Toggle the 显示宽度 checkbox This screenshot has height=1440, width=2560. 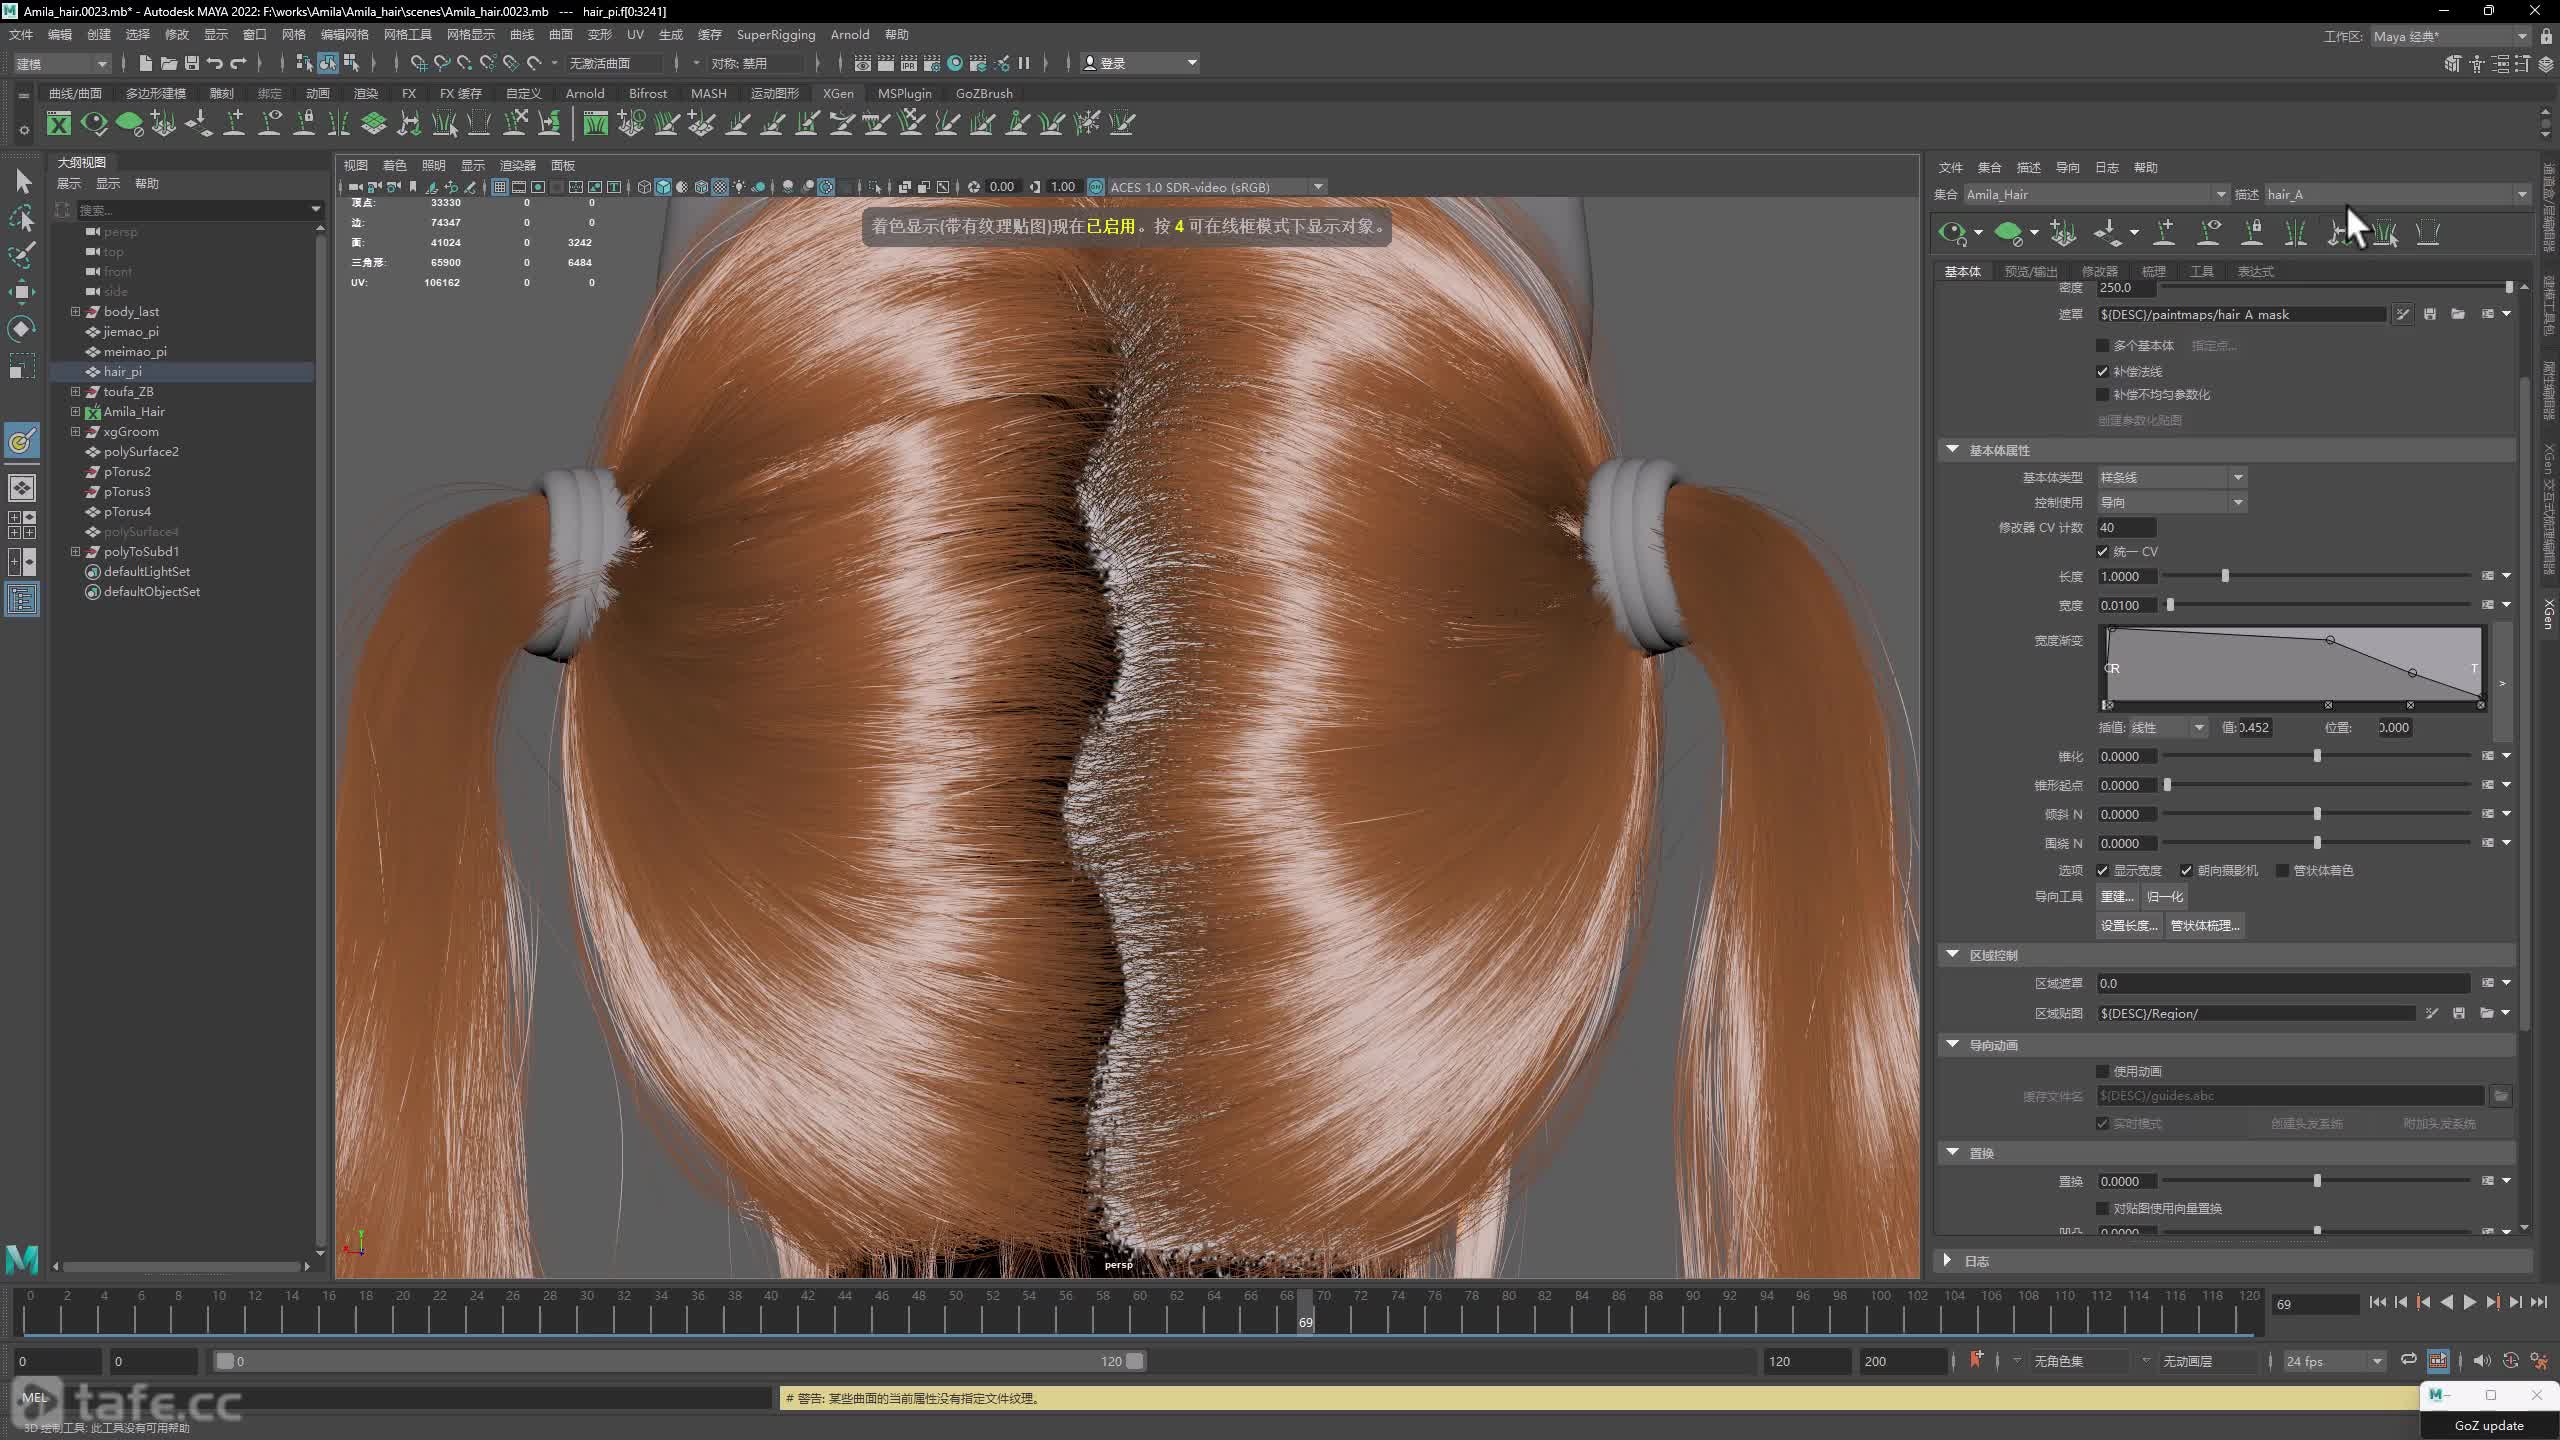(x=2102, y=870)
